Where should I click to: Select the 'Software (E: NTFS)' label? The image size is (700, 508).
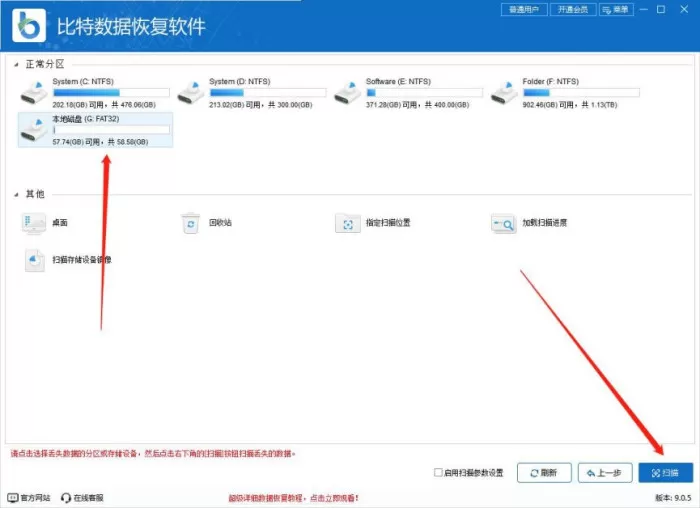click(398, 81)
